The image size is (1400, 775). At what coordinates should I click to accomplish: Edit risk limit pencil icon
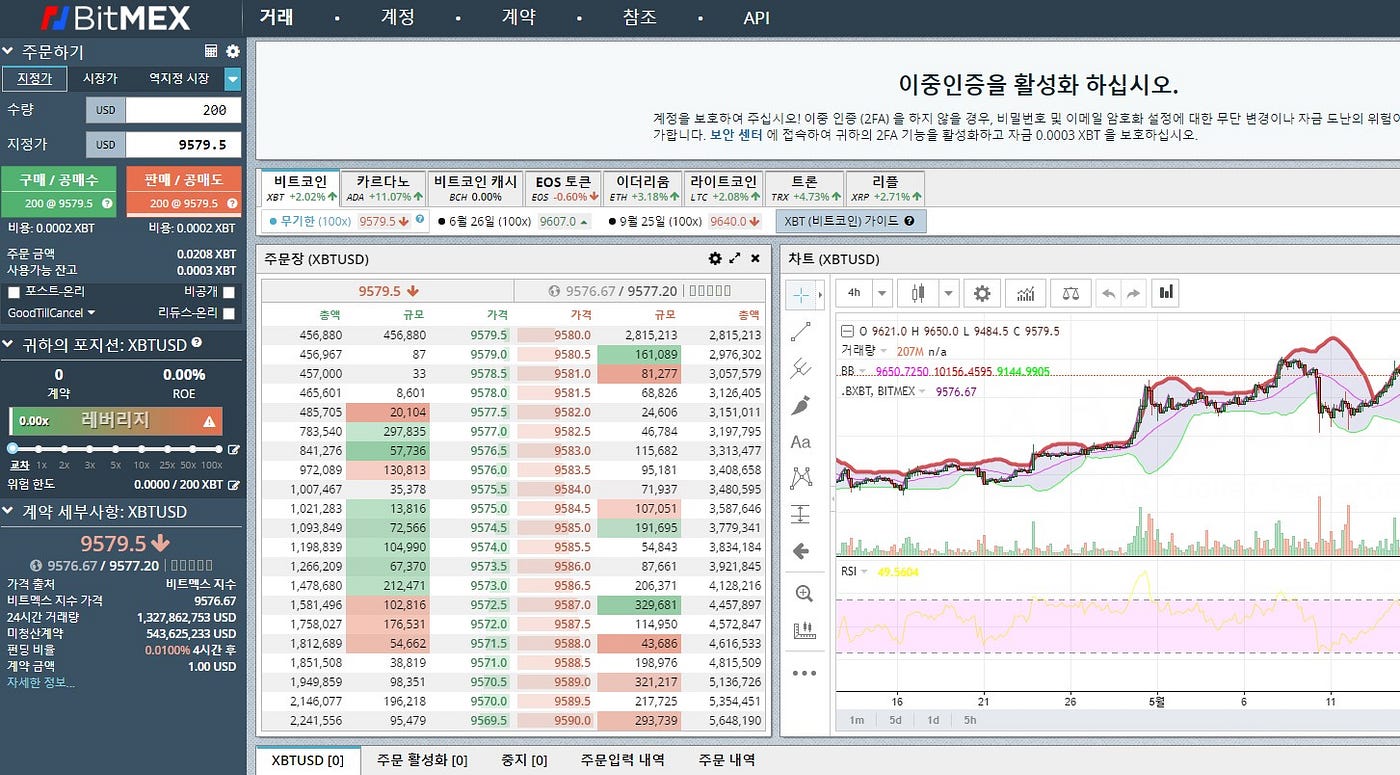click(234, 485)
